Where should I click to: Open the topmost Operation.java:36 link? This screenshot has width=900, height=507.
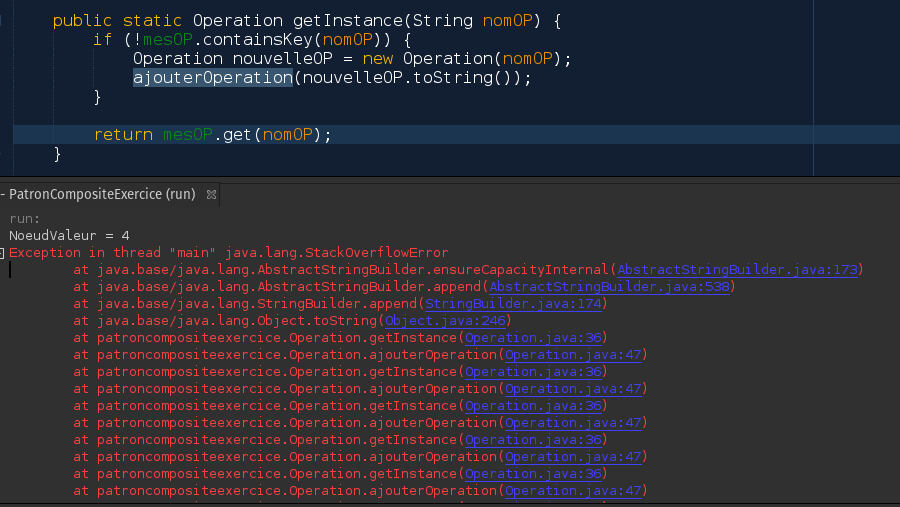(x=535, y=338)
